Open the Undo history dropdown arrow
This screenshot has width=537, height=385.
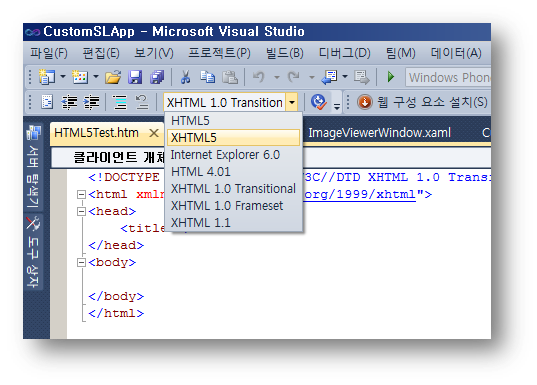(x=277, y=77)
